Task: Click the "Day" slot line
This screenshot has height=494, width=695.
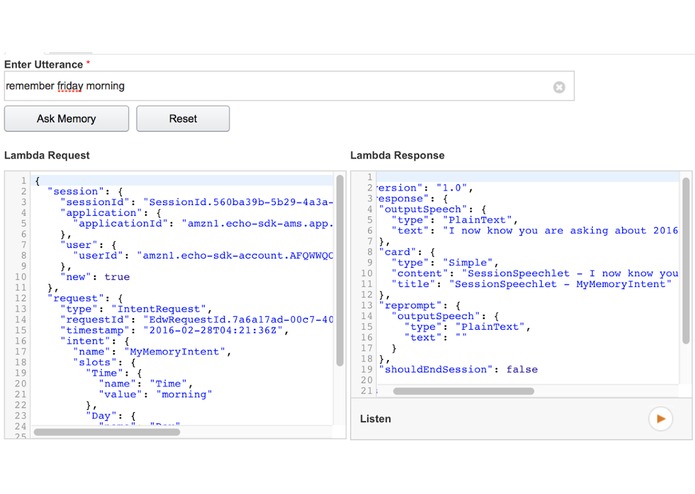Action: click(111, 416)
